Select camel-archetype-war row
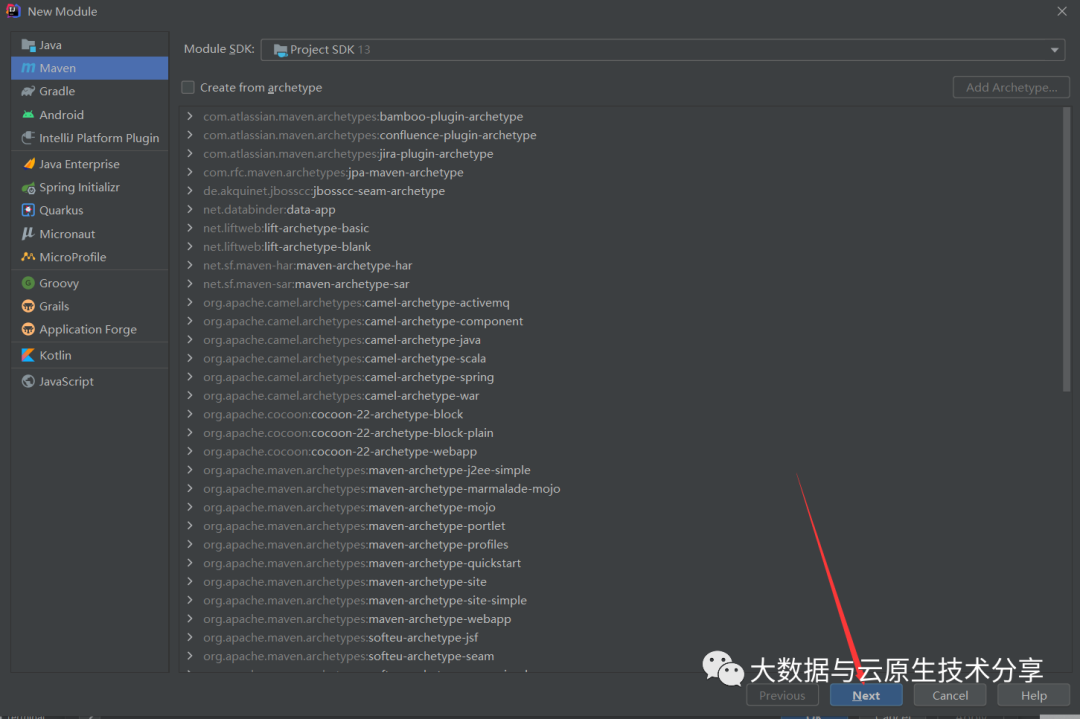This screenshot has height=719, width=1080. click(x=621, y=395)
